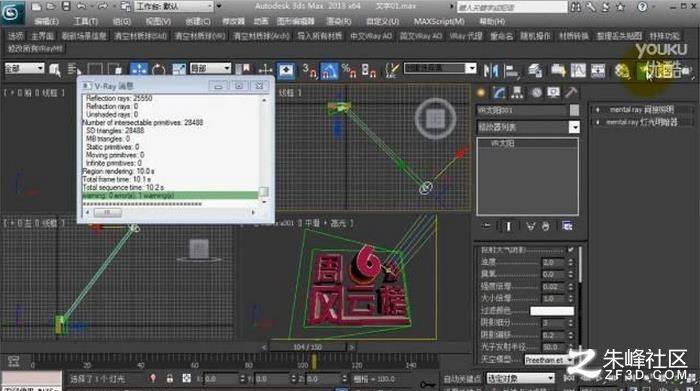Screen dimensions: 700x391
Task: Select the Move transform tool
Action: coord(139,69)
